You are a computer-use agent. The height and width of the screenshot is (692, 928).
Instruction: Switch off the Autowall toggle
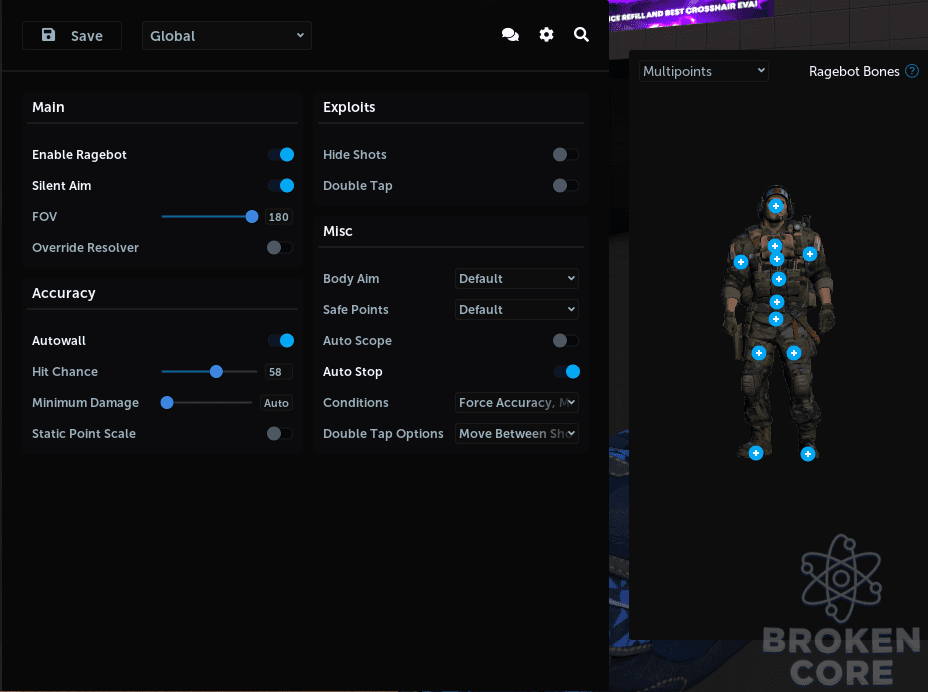pyautogui.click(x=281, y=340)
